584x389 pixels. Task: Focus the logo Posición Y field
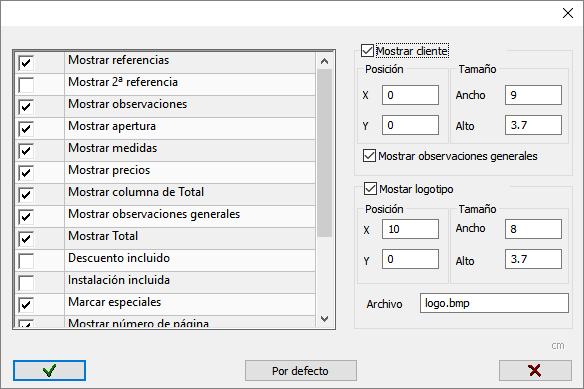click(410, 259)
